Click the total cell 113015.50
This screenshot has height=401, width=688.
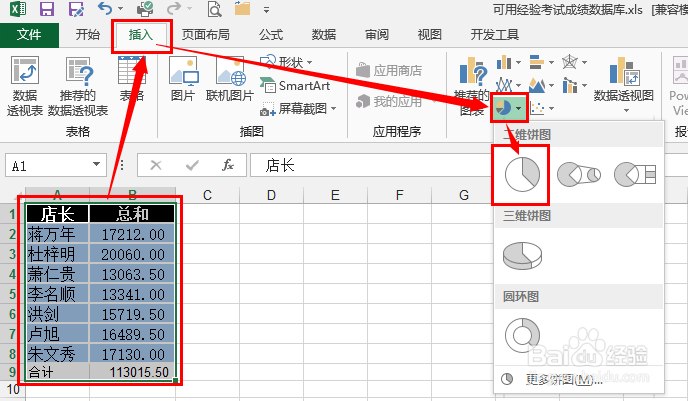(x=132, y=372)
